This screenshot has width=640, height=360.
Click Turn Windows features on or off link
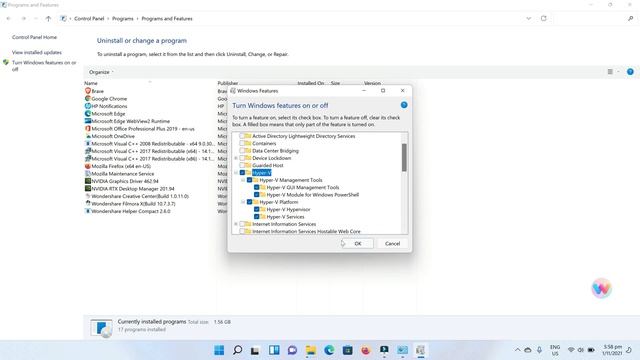pyautogui.click(x=44, y=66)
